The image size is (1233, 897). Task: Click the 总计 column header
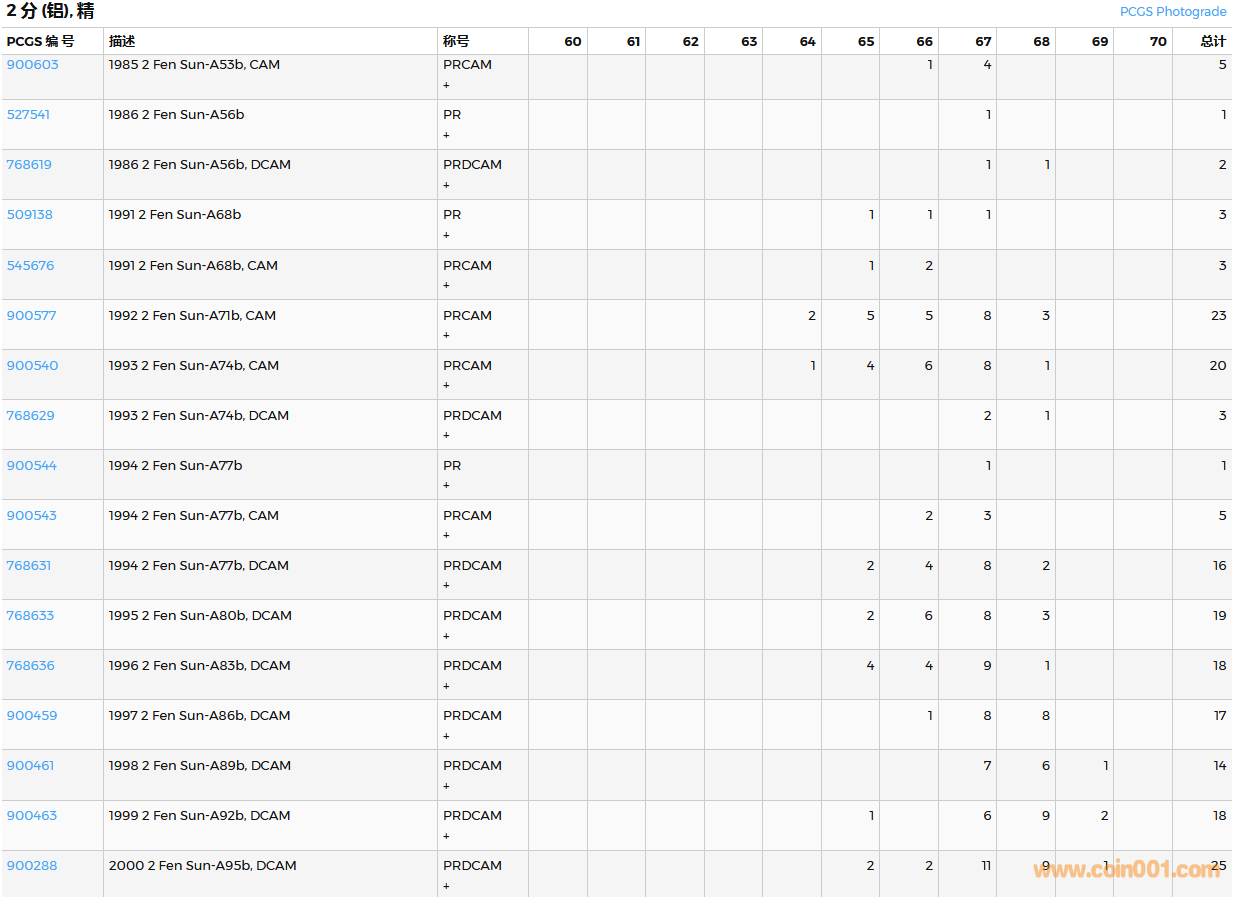click(x=1213, y=41)
